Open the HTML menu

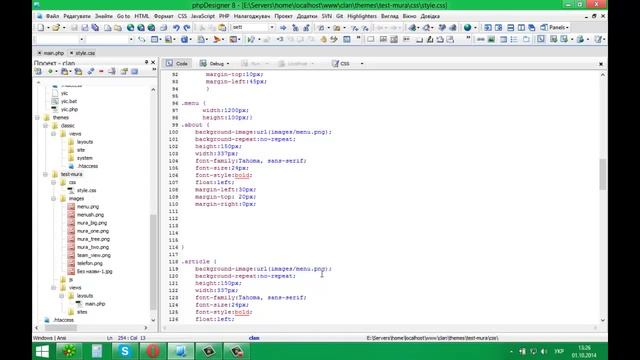pos(142,16)
